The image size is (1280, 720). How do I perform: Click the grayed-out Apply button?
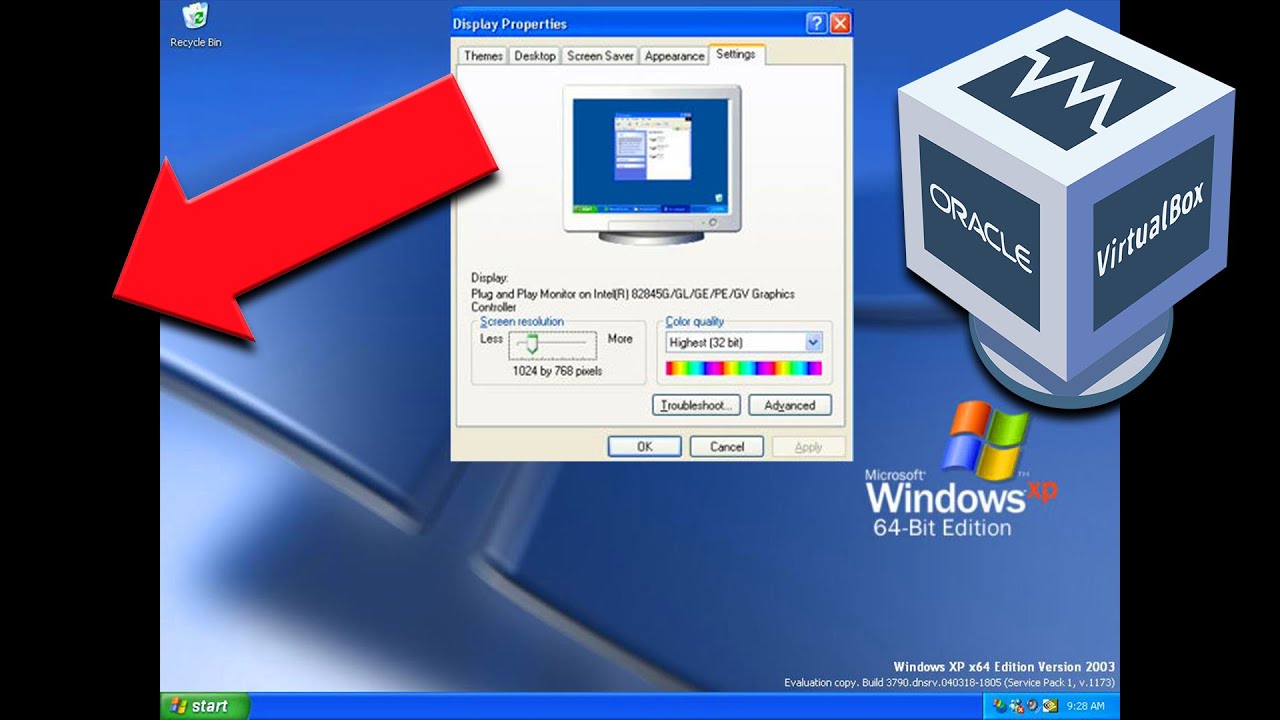click(808, 447)
